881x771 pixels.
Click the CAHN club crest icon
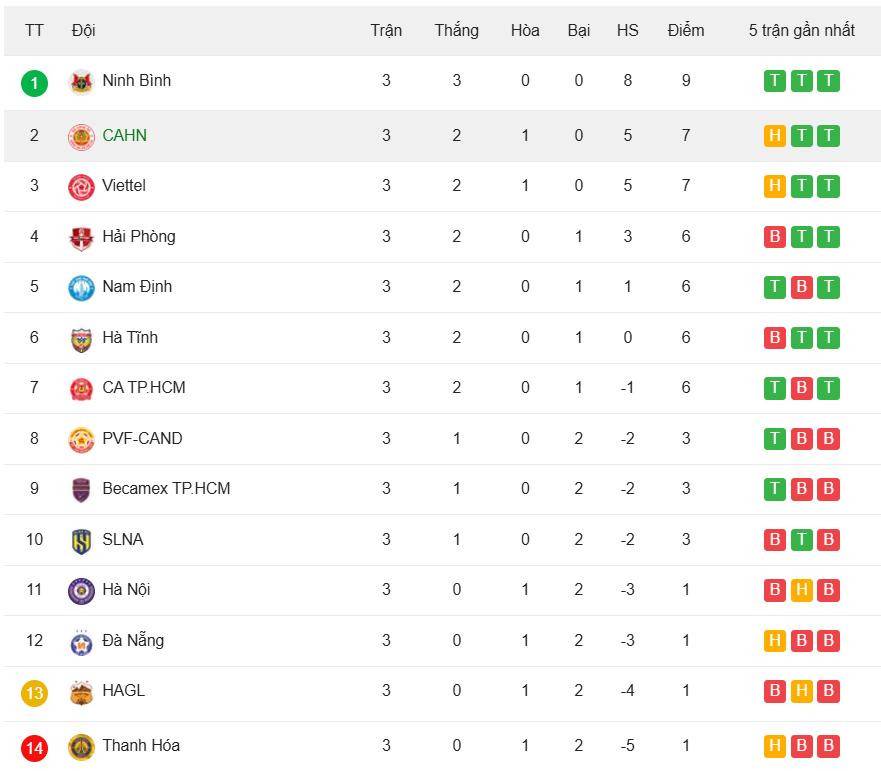point(81,137)
